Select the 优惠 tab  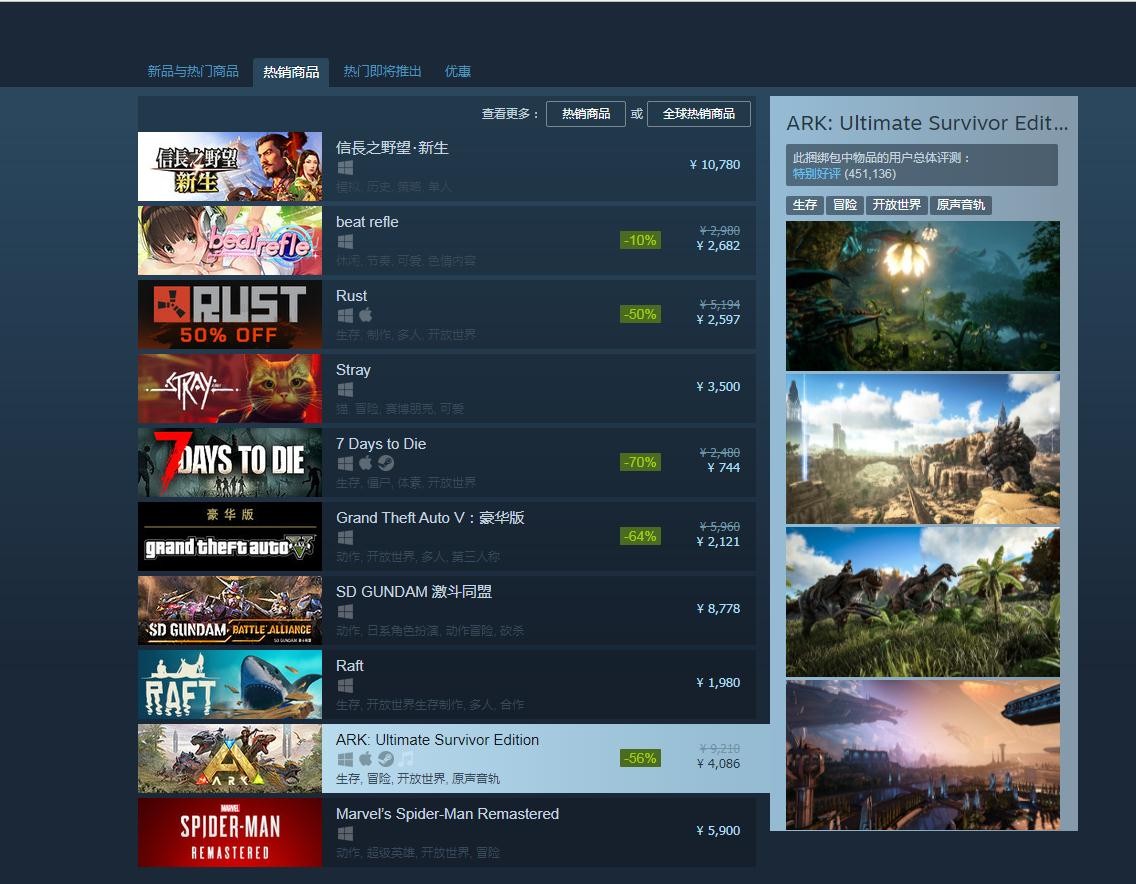pyautogui.click(x=457, y=71)
